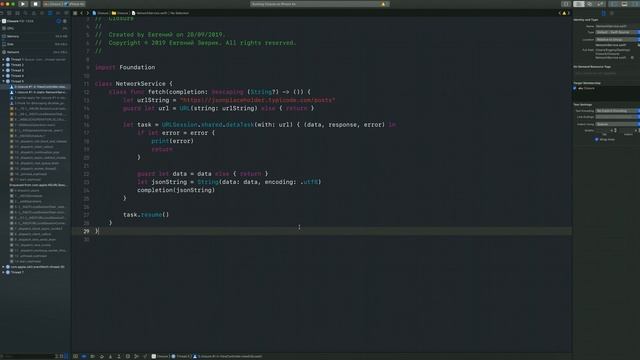Click the print(error) statement

[172, 141]
